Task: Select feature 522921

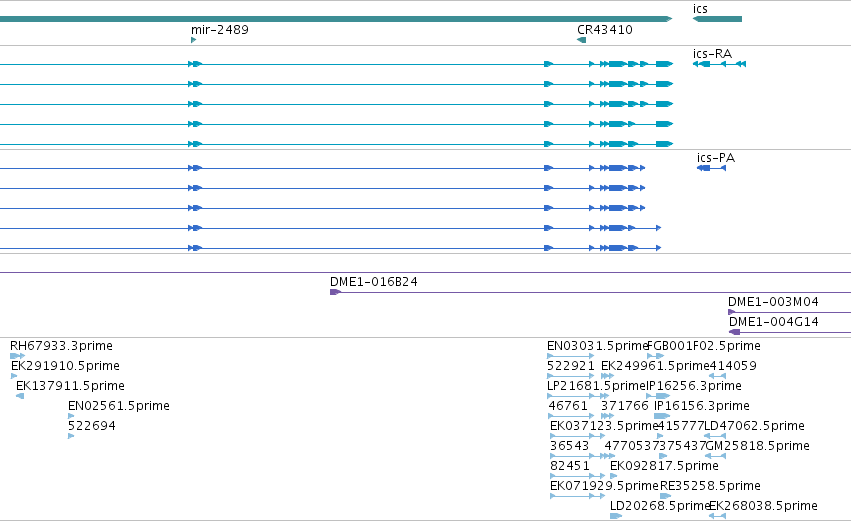Action: point(571,366)
